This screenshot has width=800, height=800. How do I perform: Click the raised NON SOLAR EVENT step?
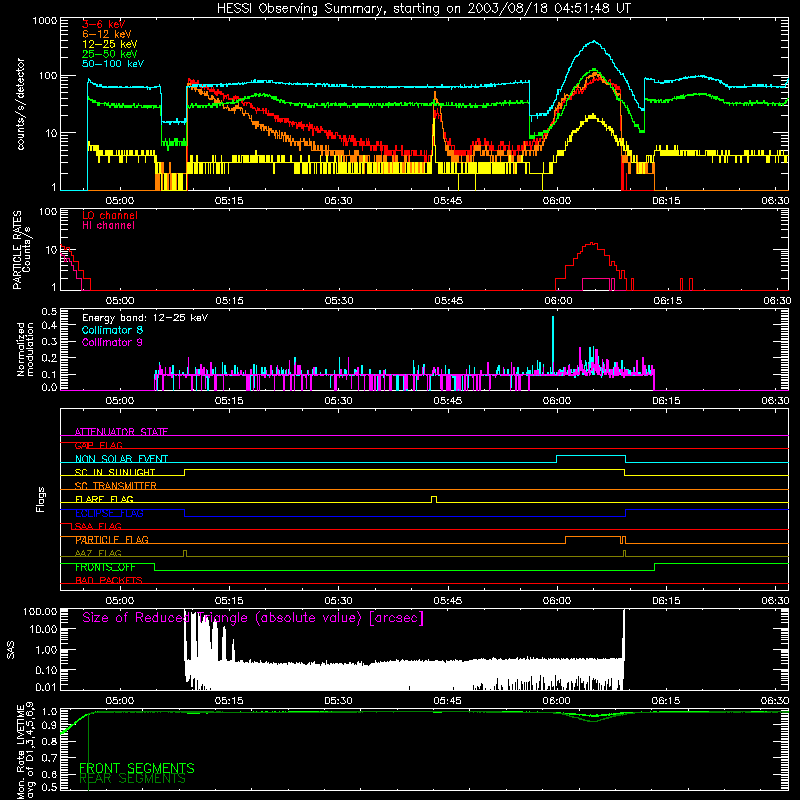click(591, 456)
